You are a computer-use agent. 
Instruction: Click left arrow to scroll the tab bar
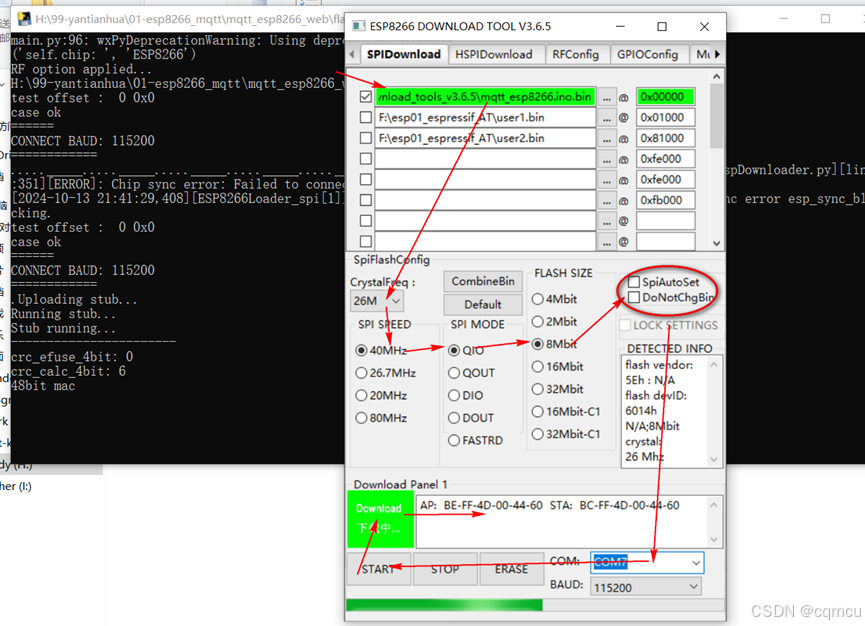[351, 54]
